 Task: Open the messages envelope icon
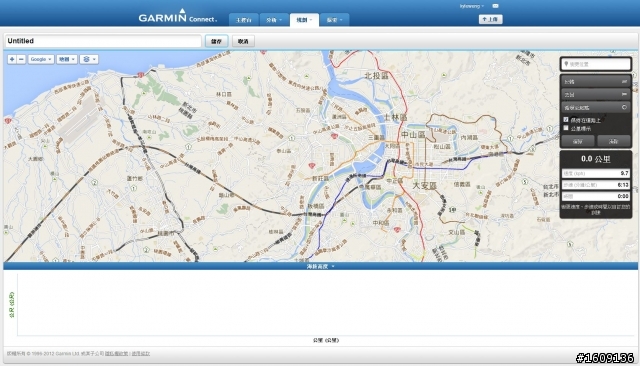tap(495, 6)
